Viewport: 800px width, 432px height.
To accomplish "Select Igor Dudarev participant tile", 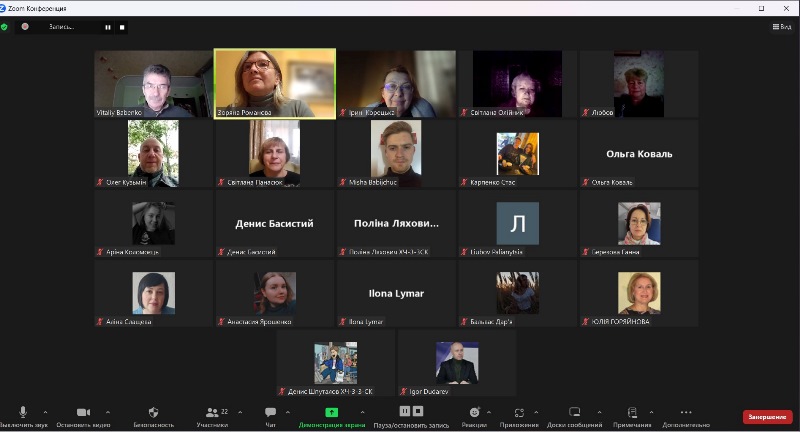I will 457,363.
